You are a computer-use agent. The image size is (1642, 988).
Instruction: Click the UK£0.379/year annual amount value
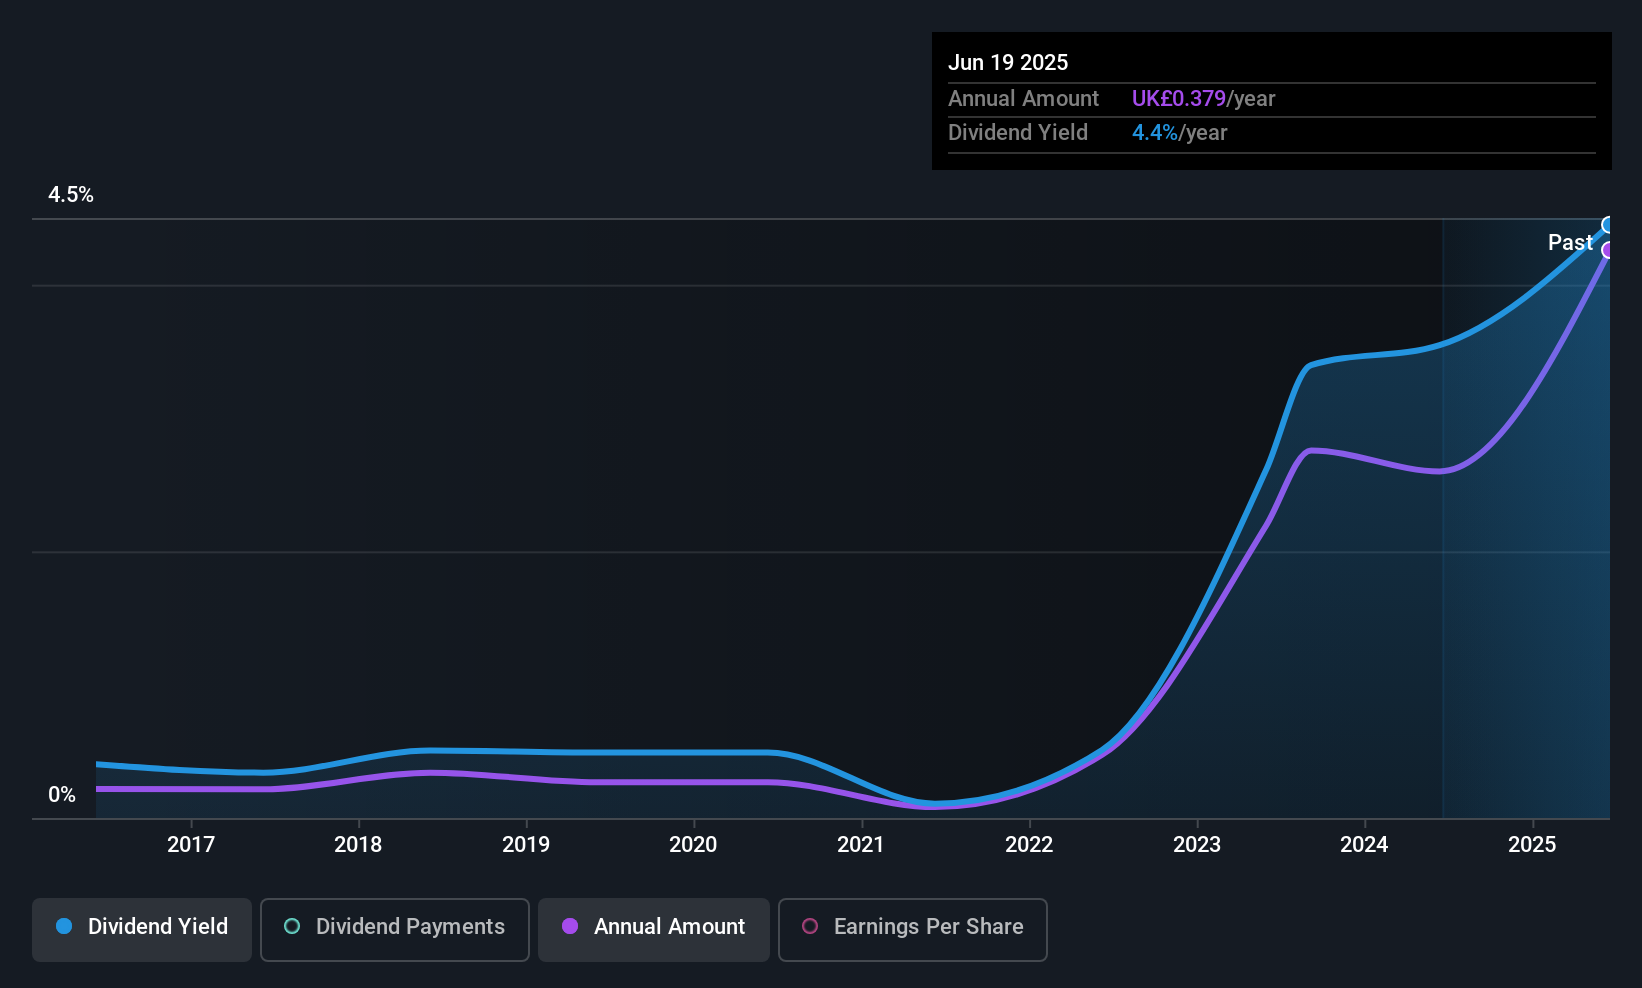pos(1204,99)
